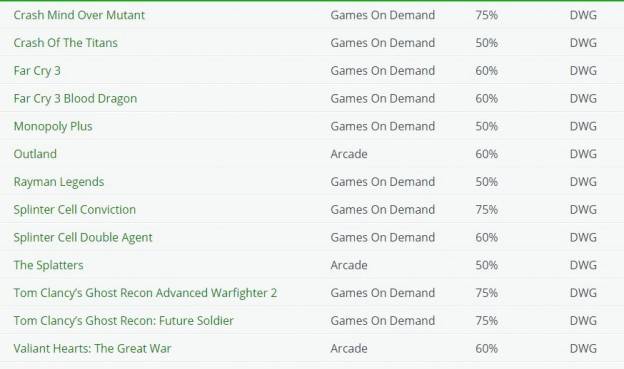Click Games On Demand in Monopoly Plus row
624x369 pixels.
pos(382,126)
